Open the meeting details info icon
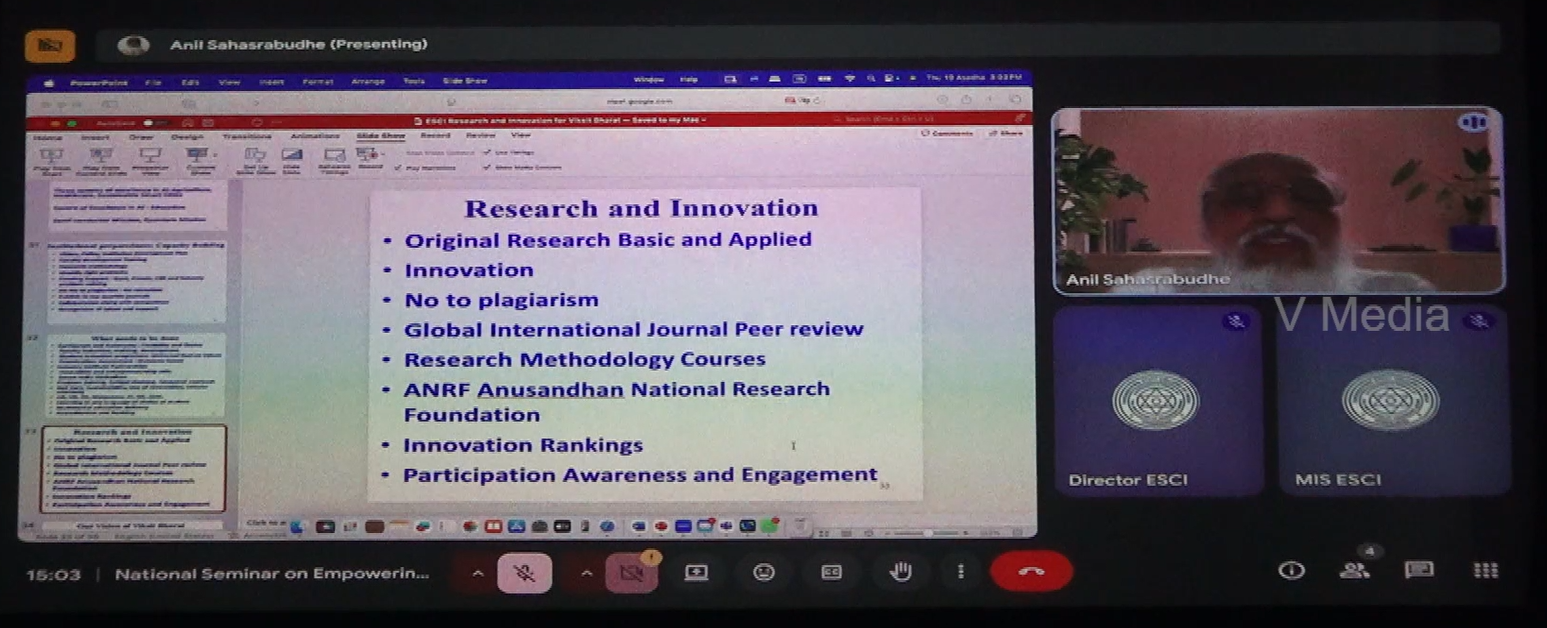 (1291, 570)
